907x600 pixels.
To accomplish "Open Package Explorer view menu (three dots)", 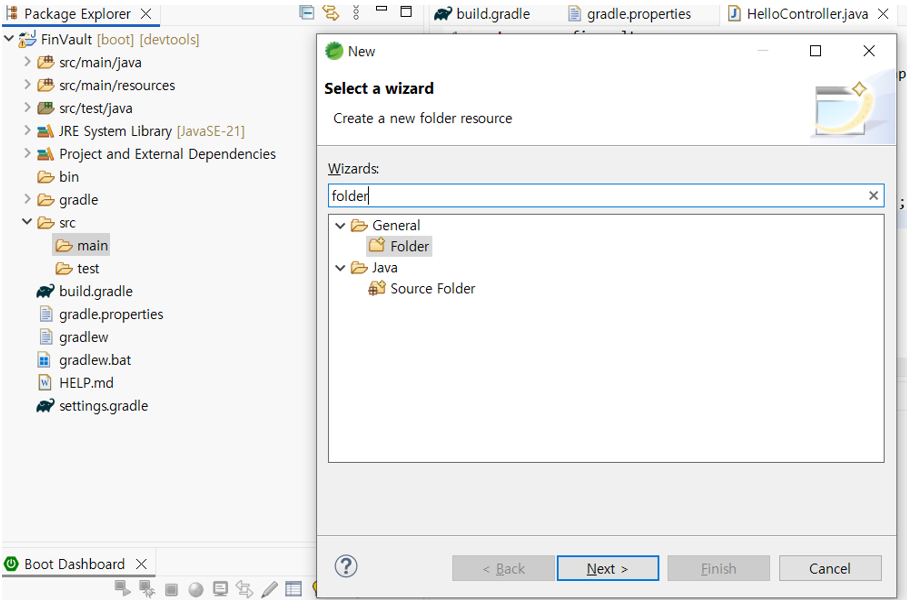I will (x=356, y=12).
